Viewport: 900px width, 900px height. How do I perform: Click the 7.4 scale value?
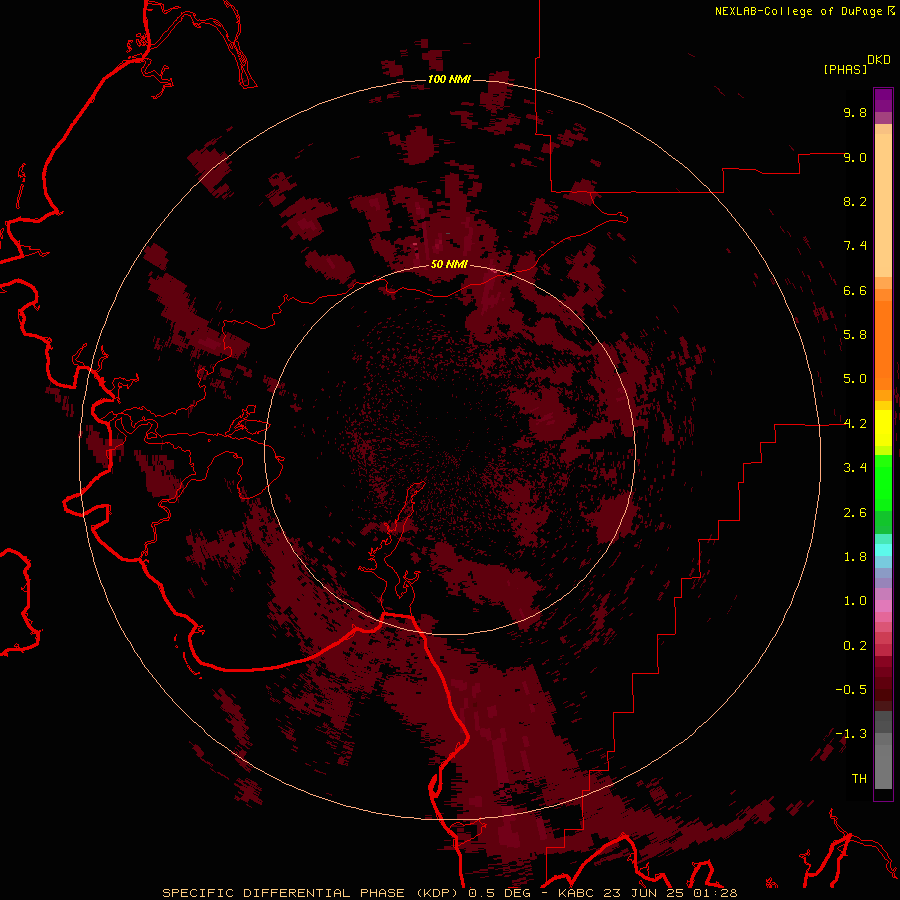[855, 246]
